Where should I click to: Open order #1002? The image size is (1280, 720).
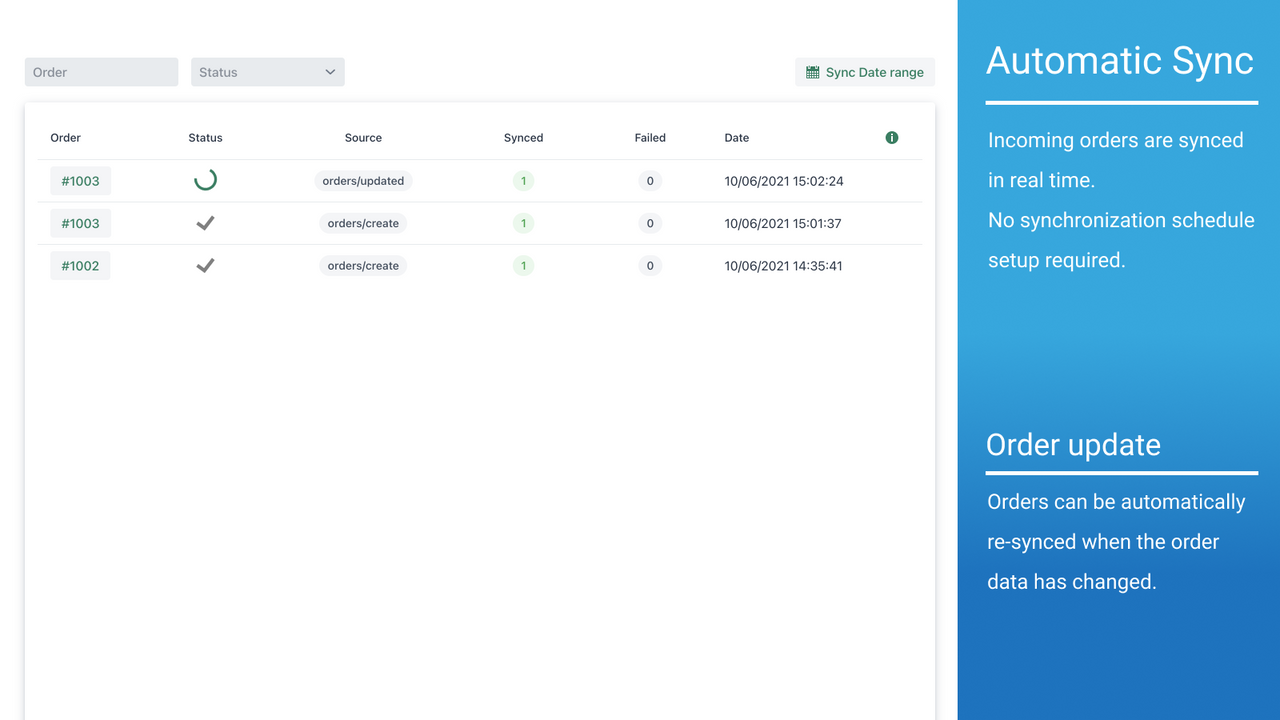coord(80,266)
